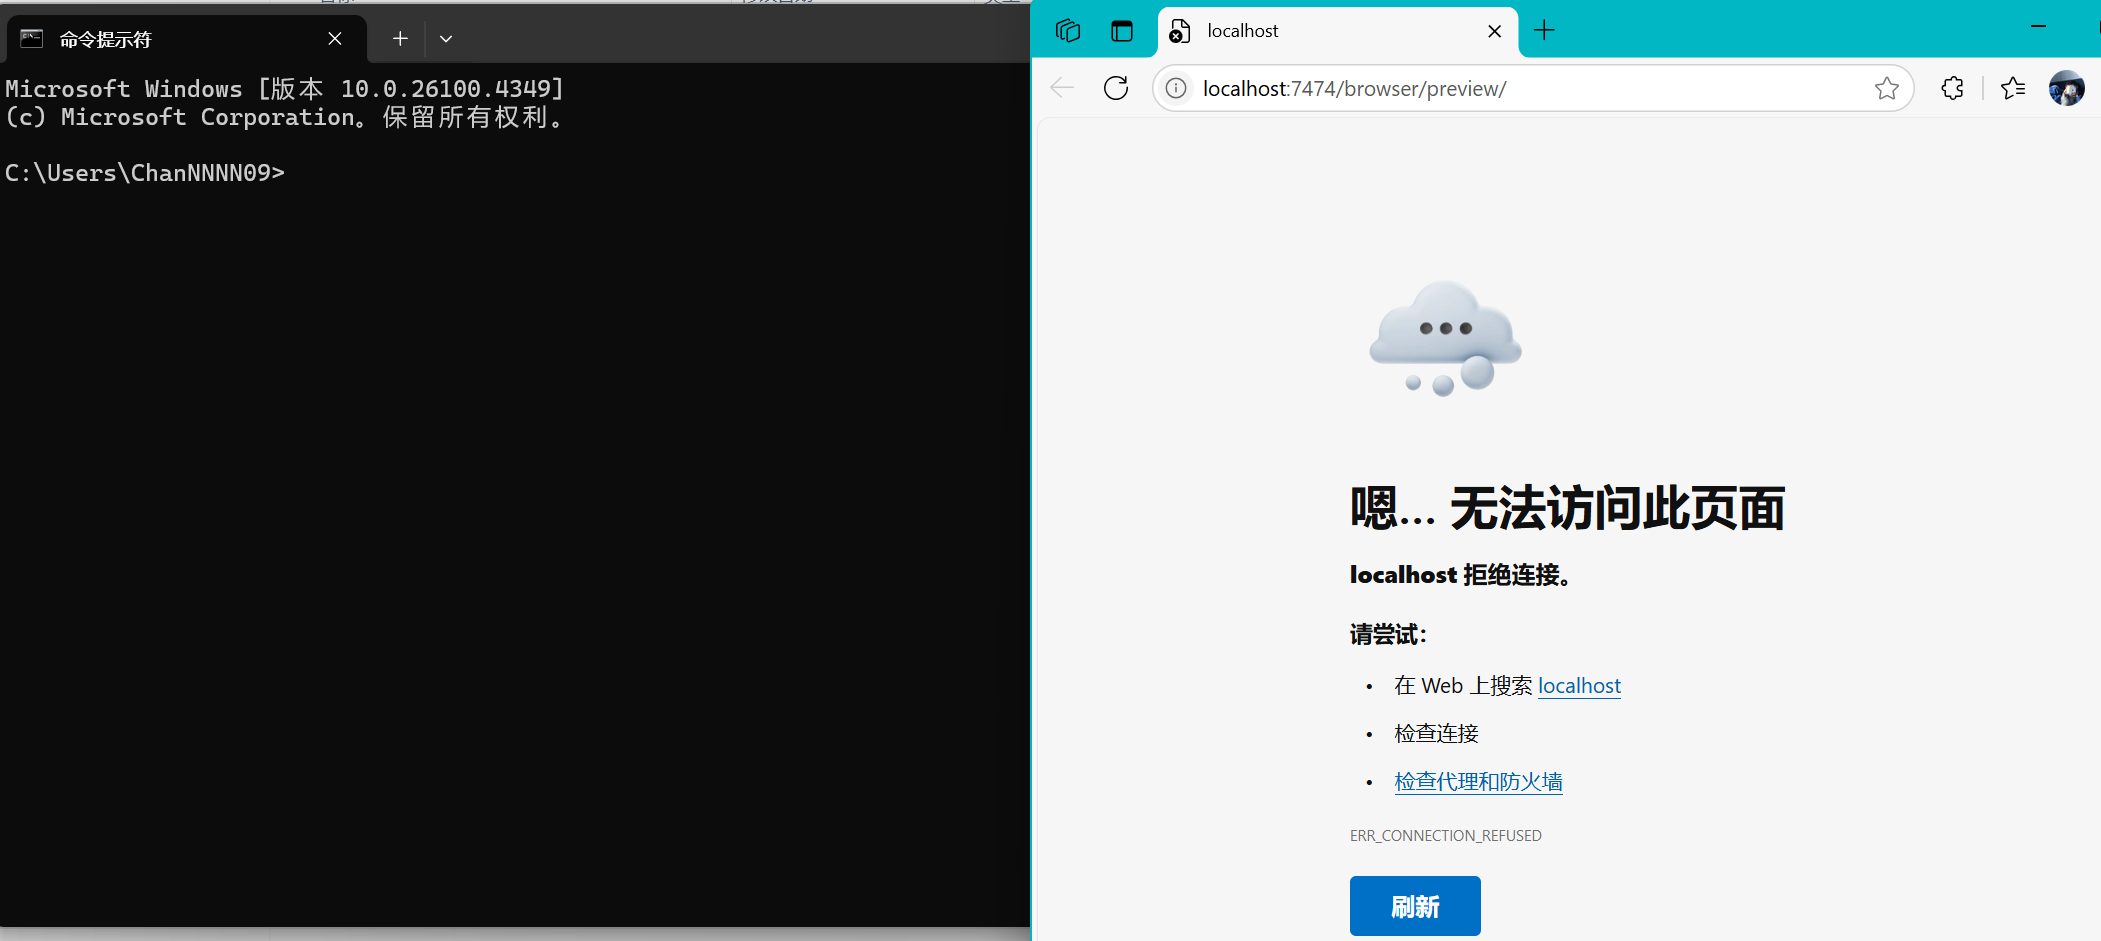Click the browser profile avatar

(x=2066, y=88)
